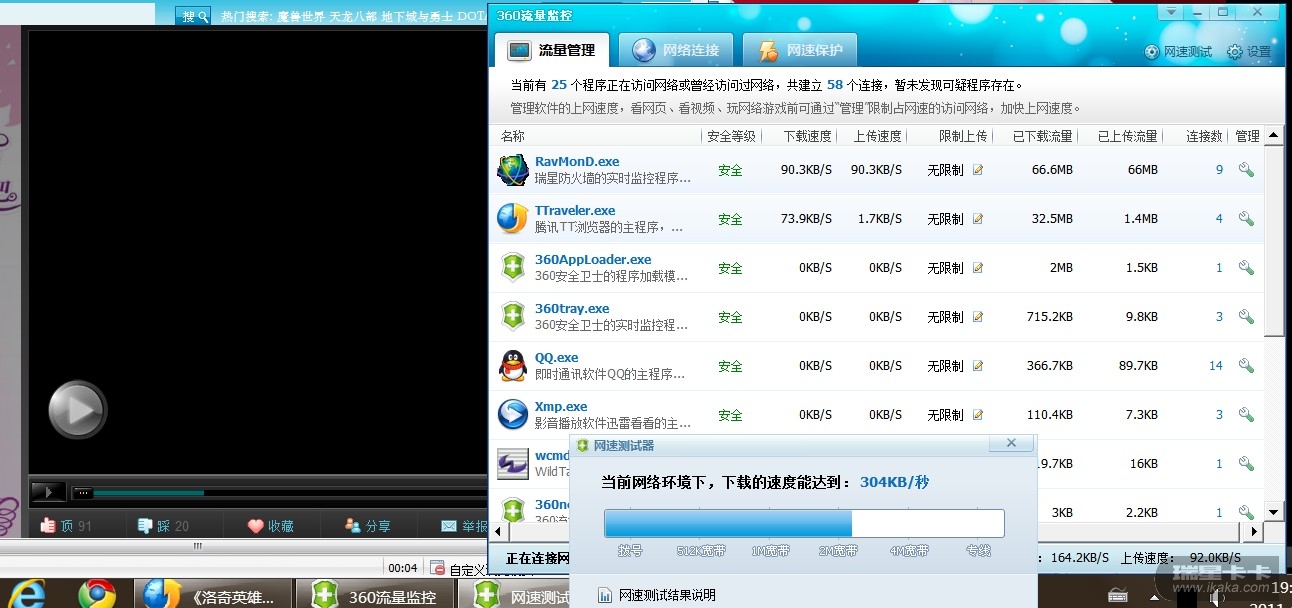This screenshot has height=608, width=1292.
Task: Click 分享 share button under video
Action: coord(367,525)
